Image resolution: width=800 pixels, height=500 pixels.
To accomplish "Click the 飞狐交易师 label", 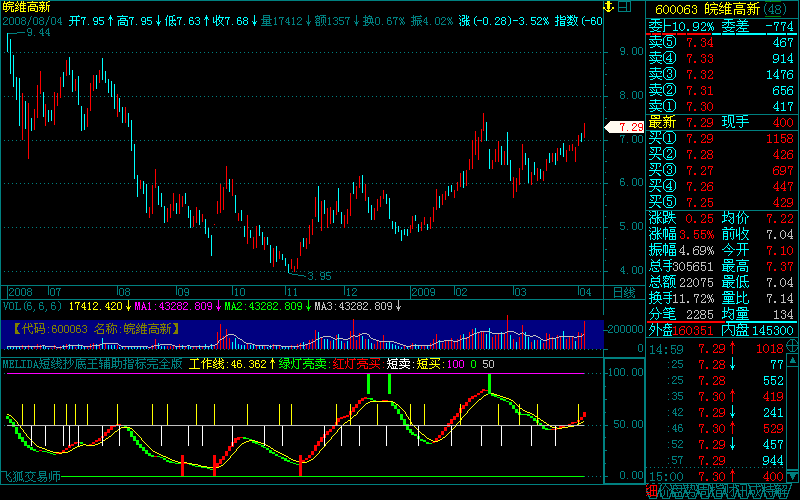I will (31, 477).
